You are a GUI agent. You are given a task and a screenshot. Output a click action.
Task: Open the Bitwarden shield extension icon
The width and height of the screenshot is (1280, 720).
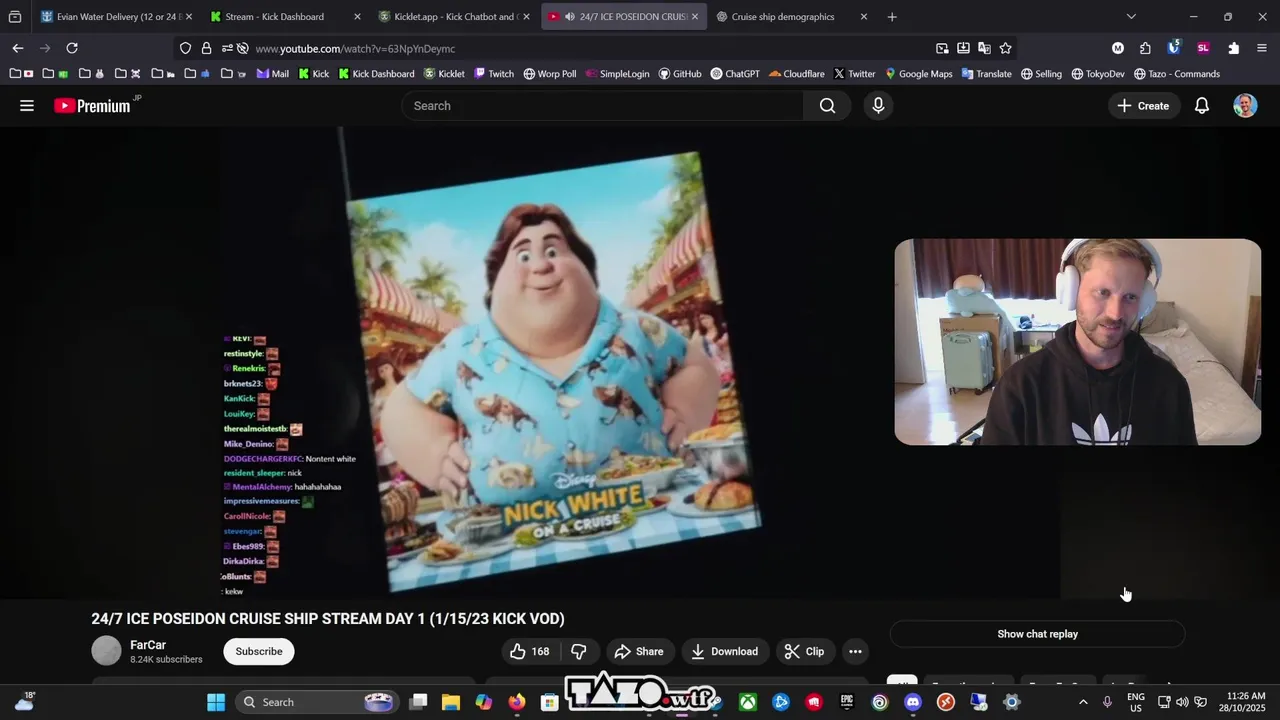coord(1174,48)
